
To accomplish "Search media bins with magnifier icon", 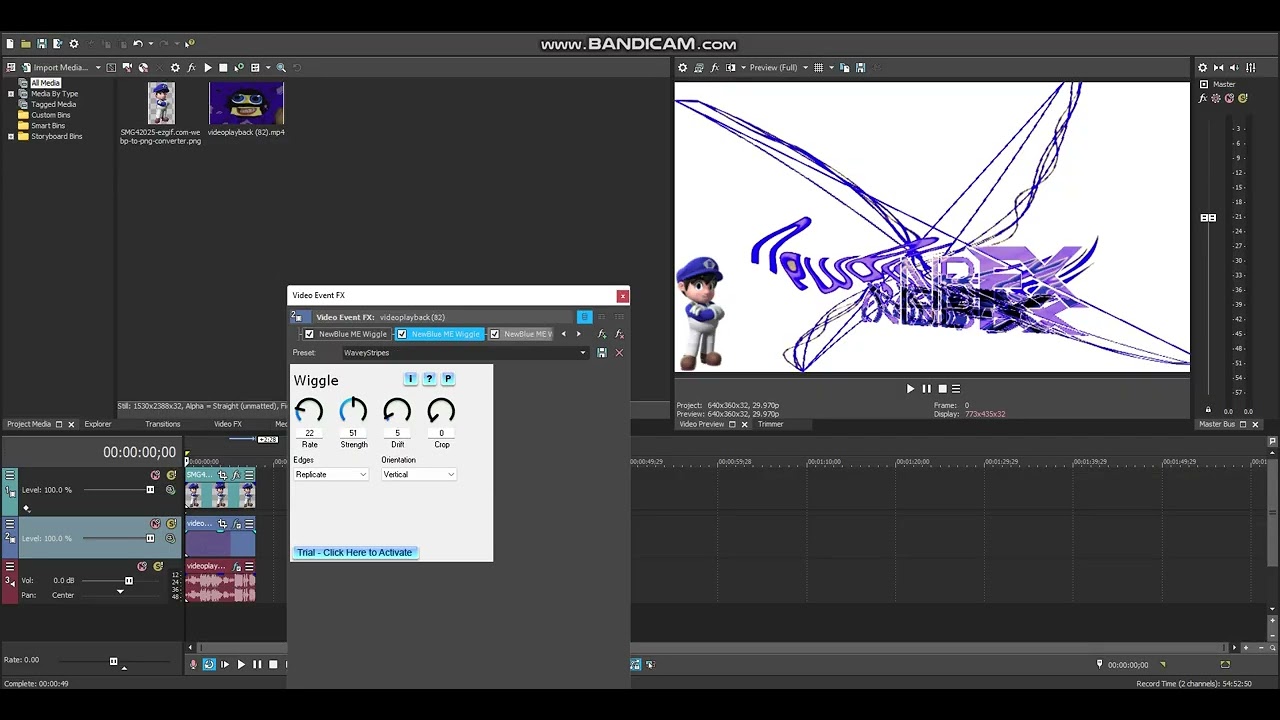I will coord(281,68).
